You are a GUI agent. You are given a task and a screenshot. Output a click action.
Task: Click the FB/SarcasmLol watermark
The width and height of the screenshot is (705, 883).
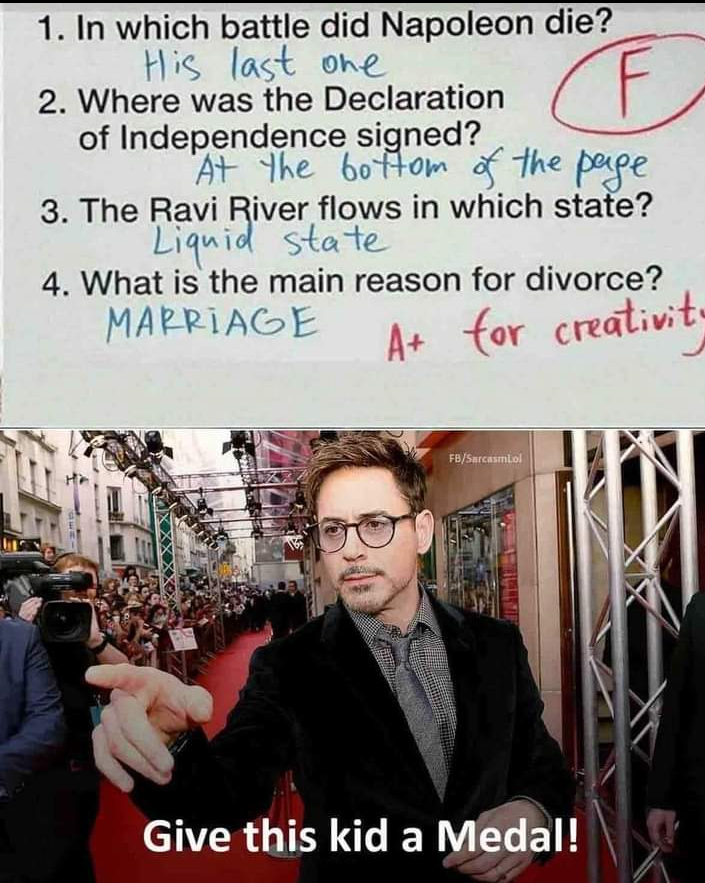[486, 458]
